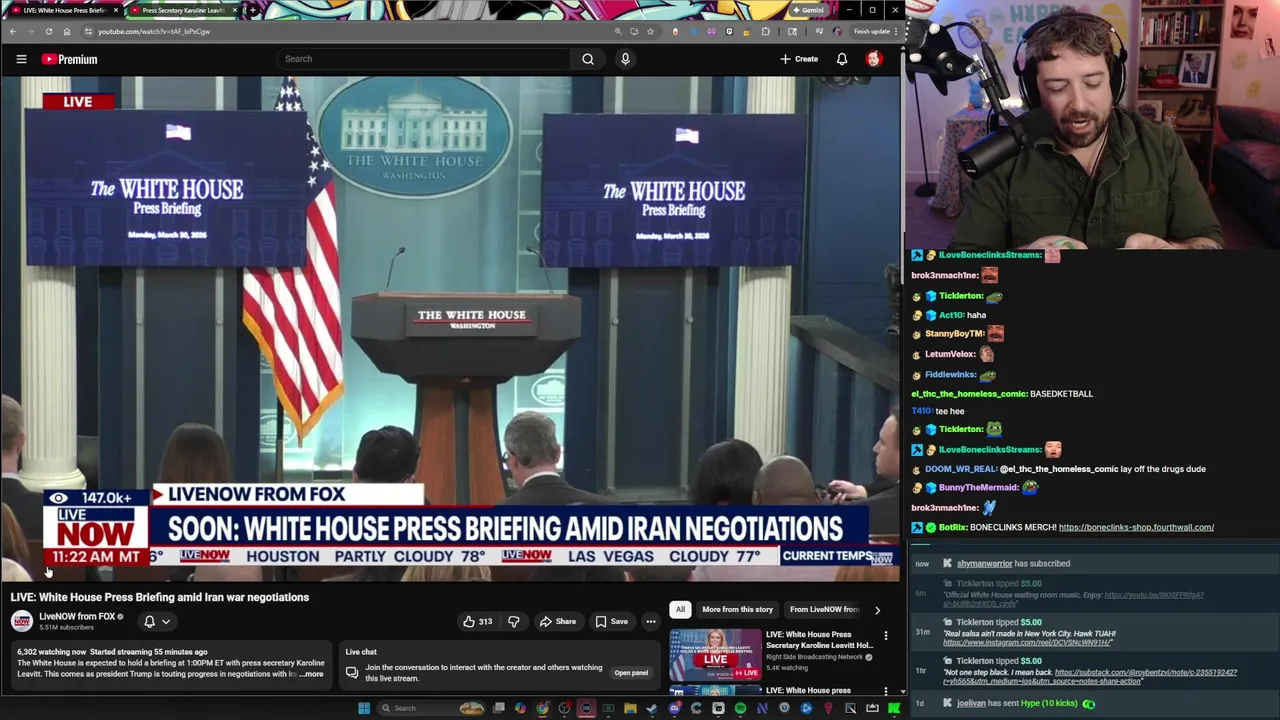Open Discord from the taskbar

point(674,708)
